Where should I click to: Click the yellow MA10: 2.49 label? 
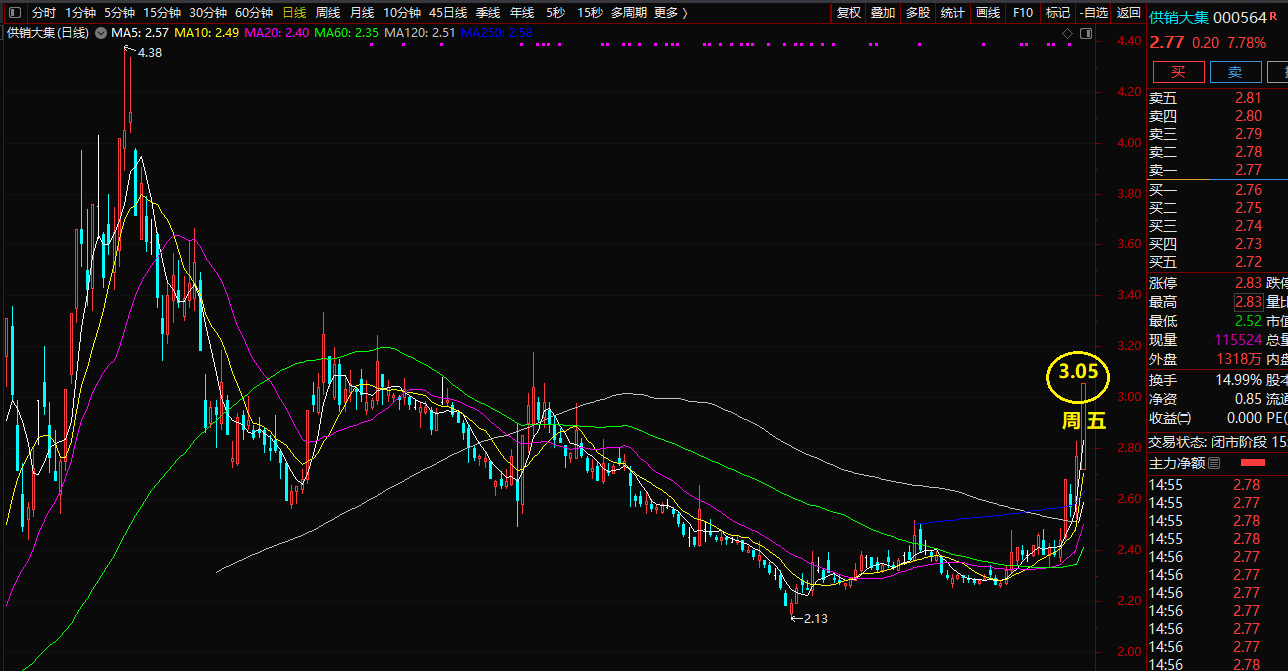(207, 33)
